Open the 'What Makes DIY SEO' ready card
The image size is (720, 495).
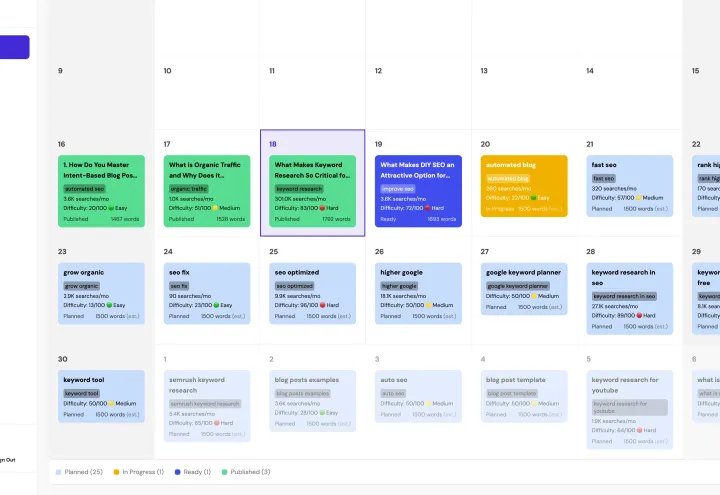pyautogui.click(x=418, y=191)
